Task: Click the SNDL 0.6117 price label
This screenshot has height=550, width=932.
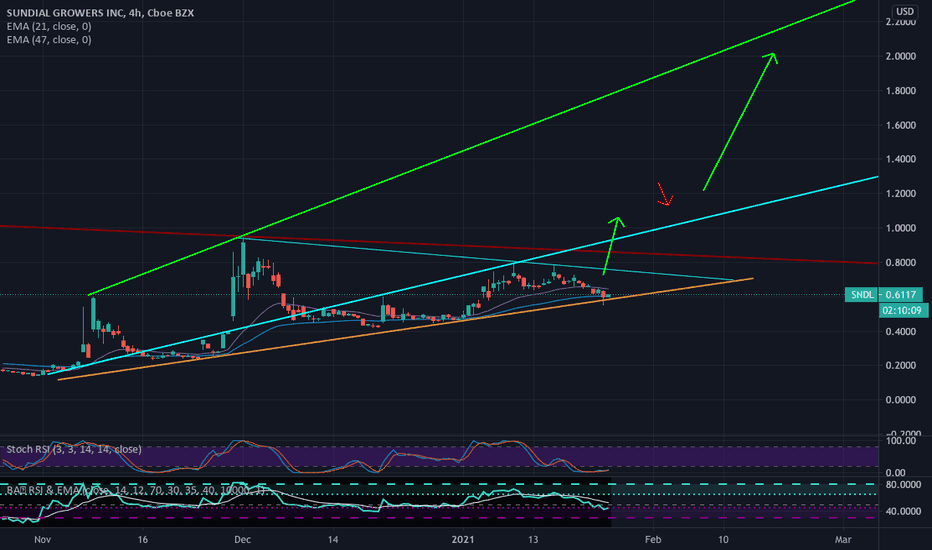Action: point(883,294)
